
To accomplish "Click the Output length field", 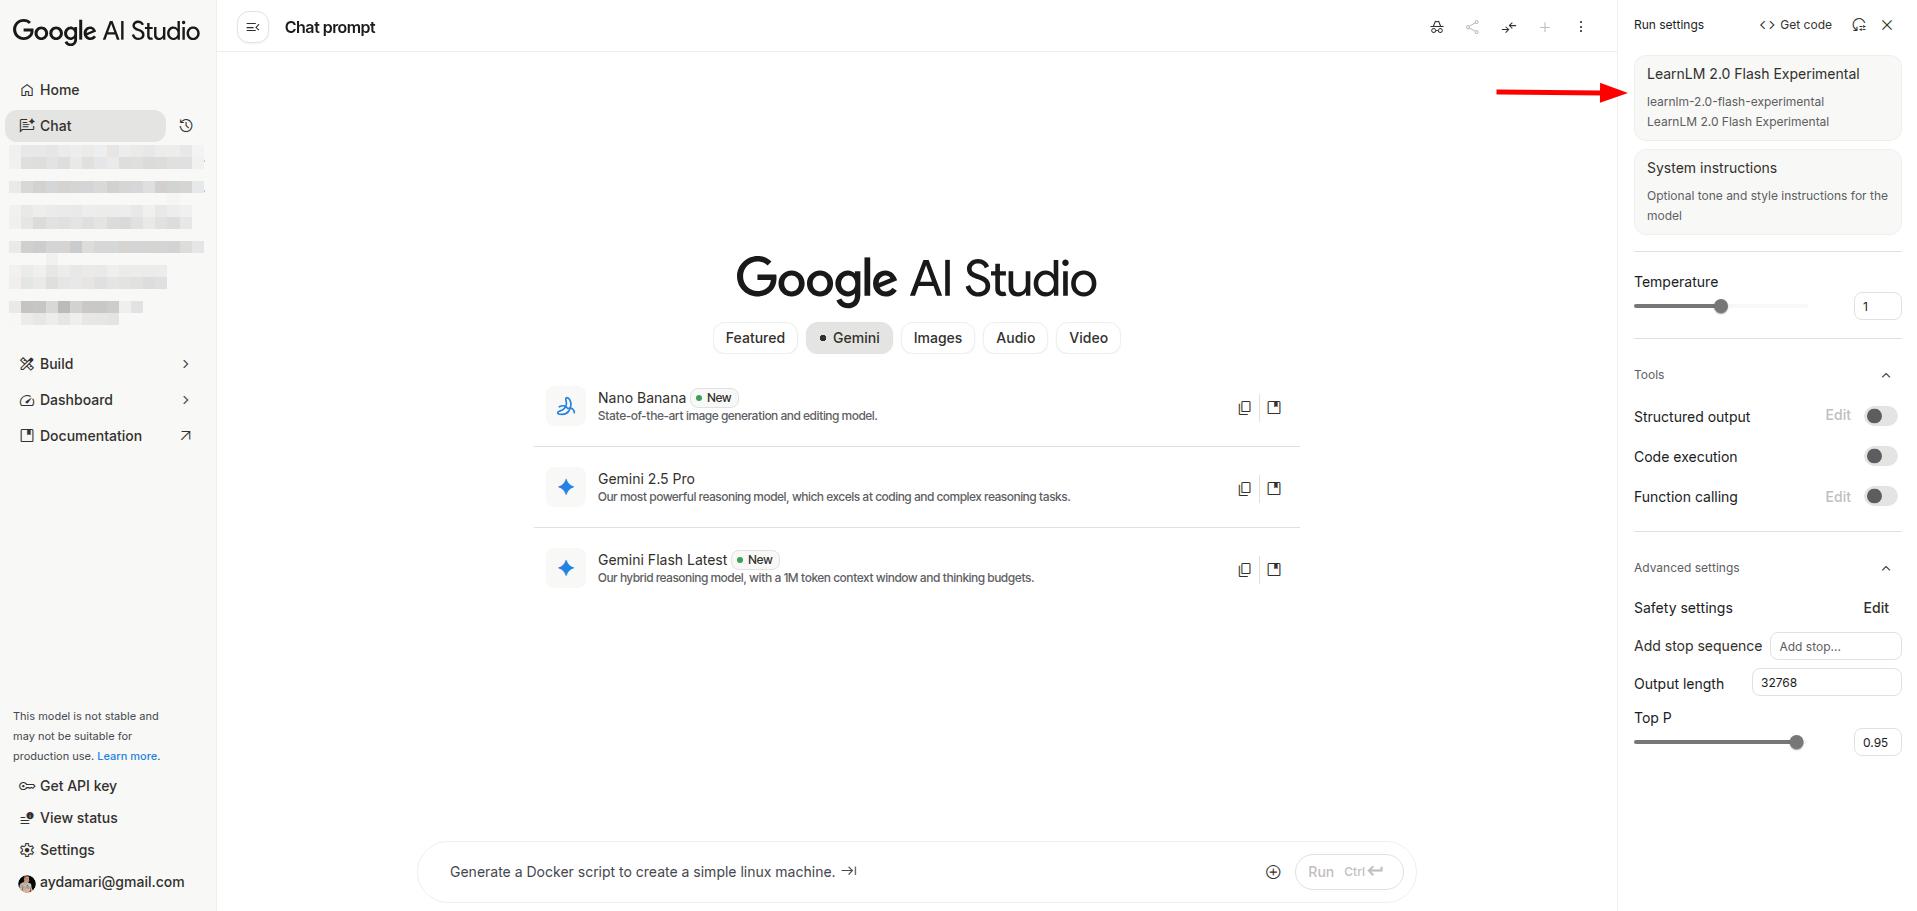I will pyautogui.click(x=1826, y=683).
